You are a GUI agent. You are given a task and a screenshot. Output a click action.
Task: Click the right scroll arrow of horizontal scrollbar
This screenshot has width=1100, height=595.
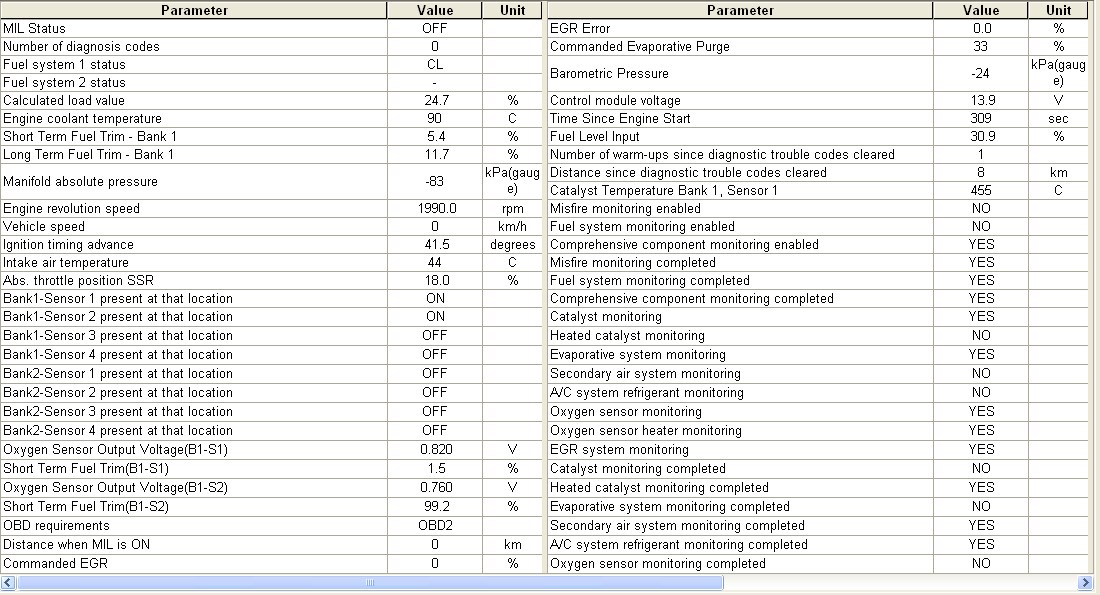[1085, 582]
